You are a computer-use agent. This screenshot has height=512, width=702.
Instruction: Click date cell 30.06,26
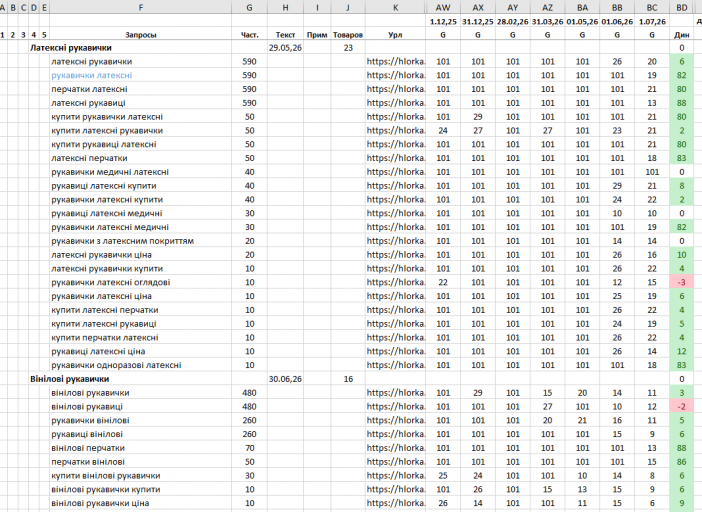[x=285, y=379]
